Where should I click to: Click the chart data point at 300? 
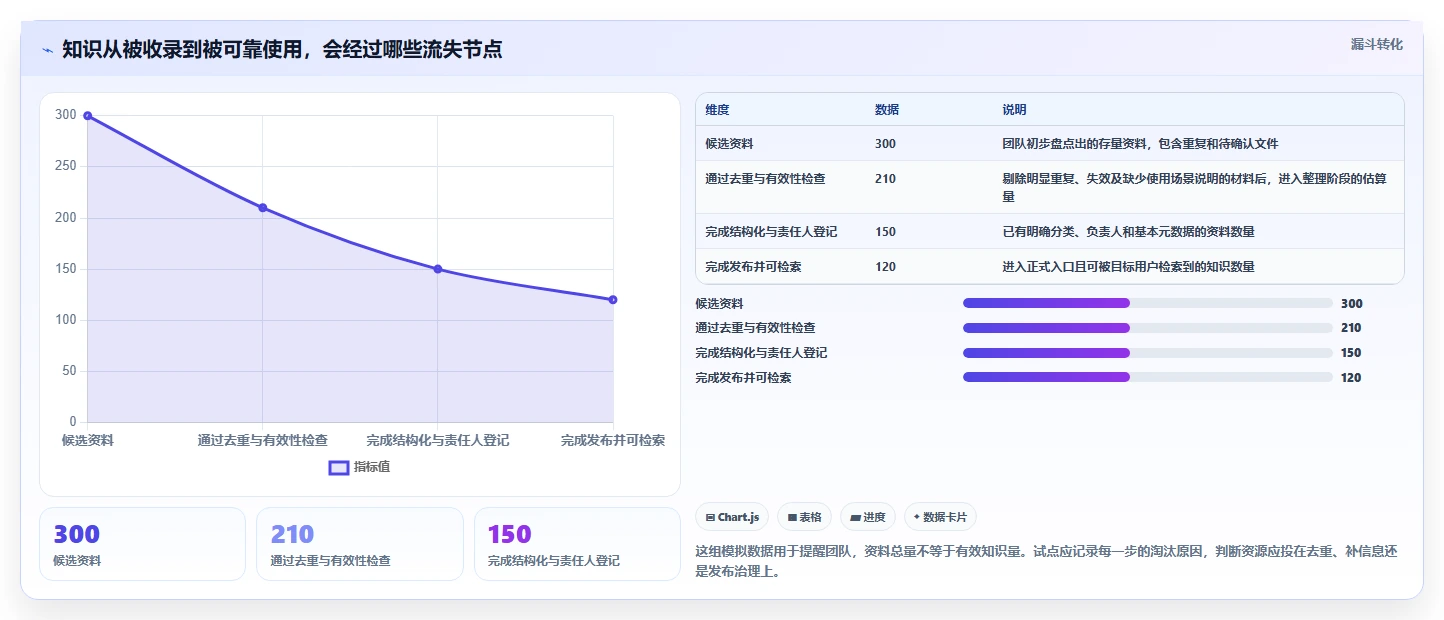pyautogui.click(x=88, y=116)
